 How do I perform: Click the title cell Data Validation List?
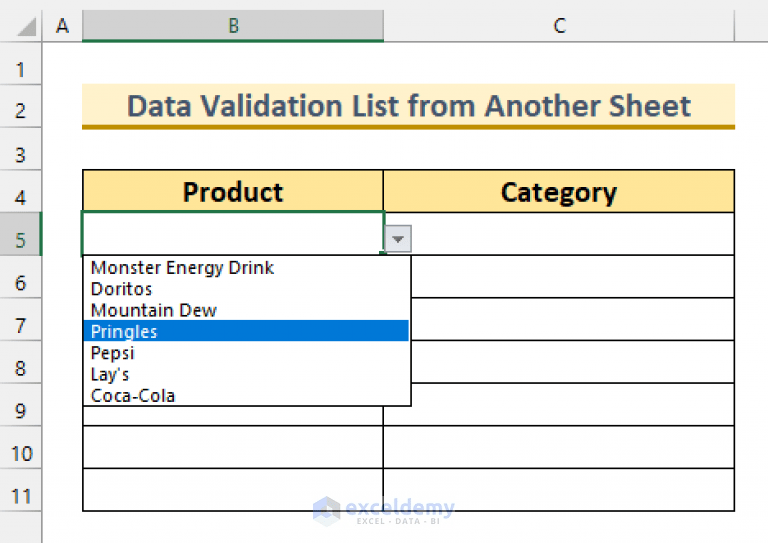[x=408, y=106]
